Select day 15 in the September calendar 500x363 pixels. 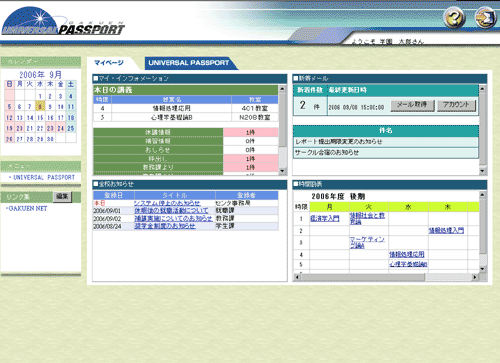[x=40, y=118]
